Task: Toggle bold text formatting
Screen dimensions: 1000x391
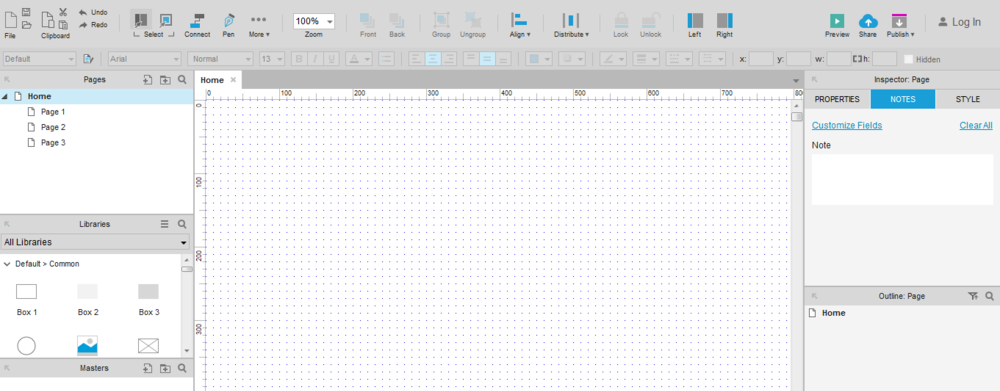Action: [298, 59]
